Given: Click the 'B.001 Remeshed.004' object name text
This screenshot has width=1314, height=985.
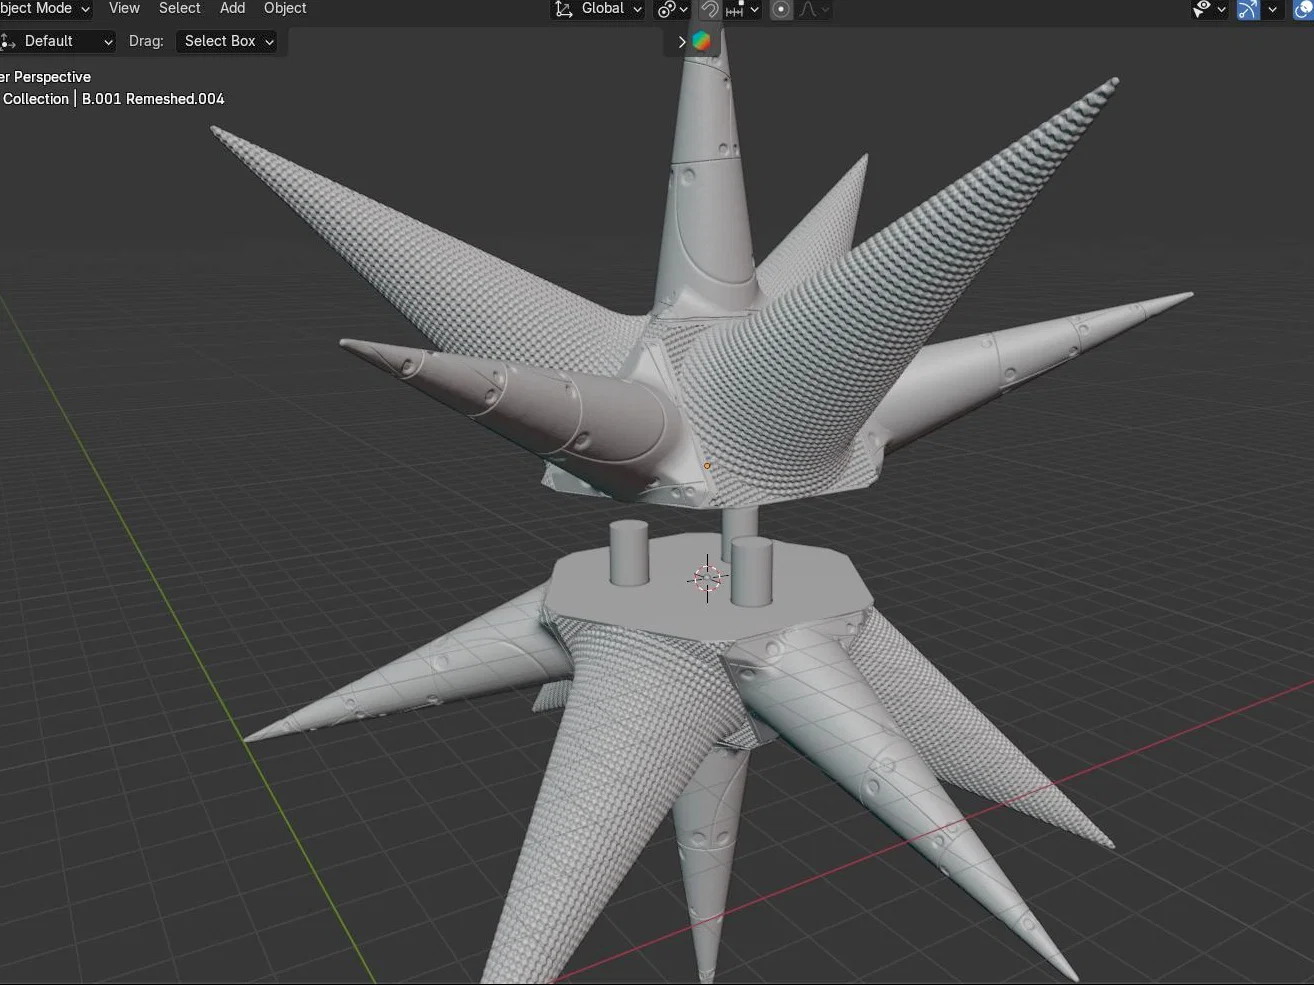Looking at the screenshot, I should pyautogui.click(x=153, y=99).
